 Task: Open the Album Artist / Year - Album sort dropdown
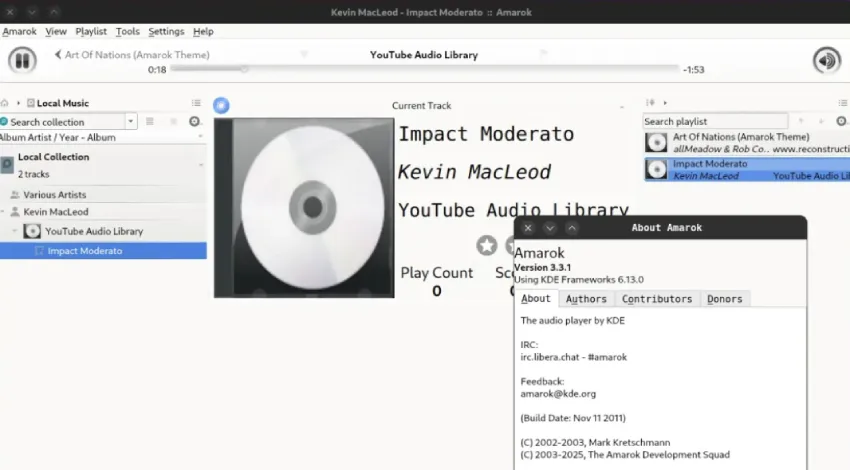point(100,137)
